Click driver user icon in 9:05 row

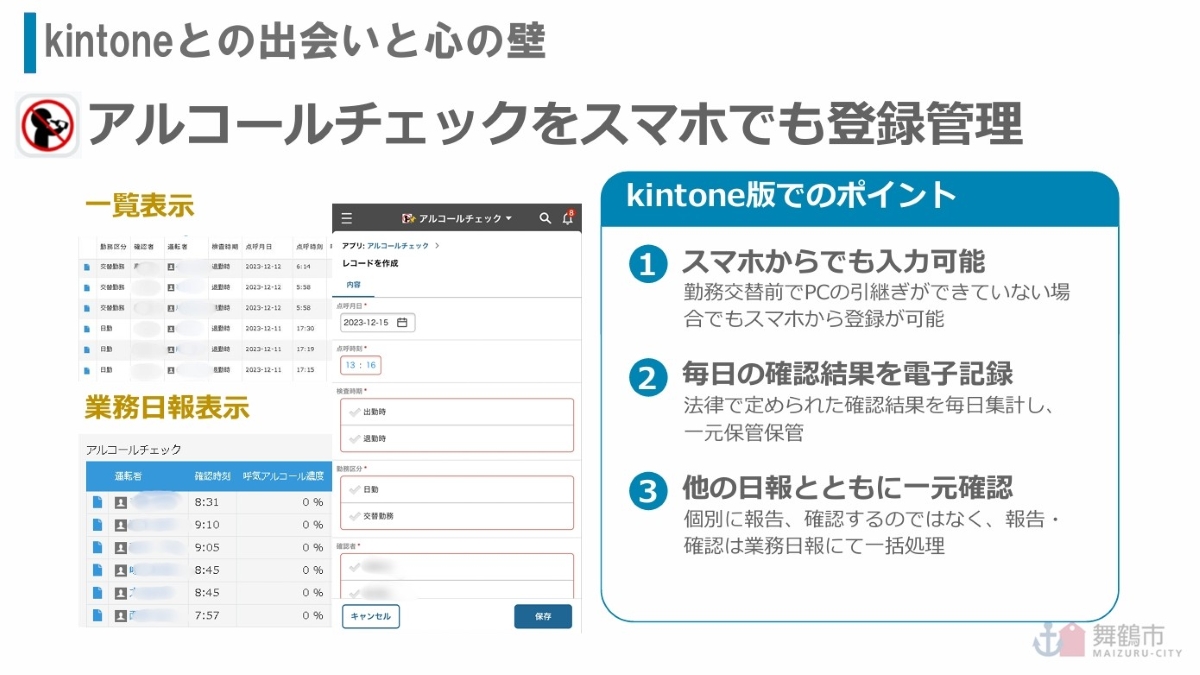coord(121,548)
